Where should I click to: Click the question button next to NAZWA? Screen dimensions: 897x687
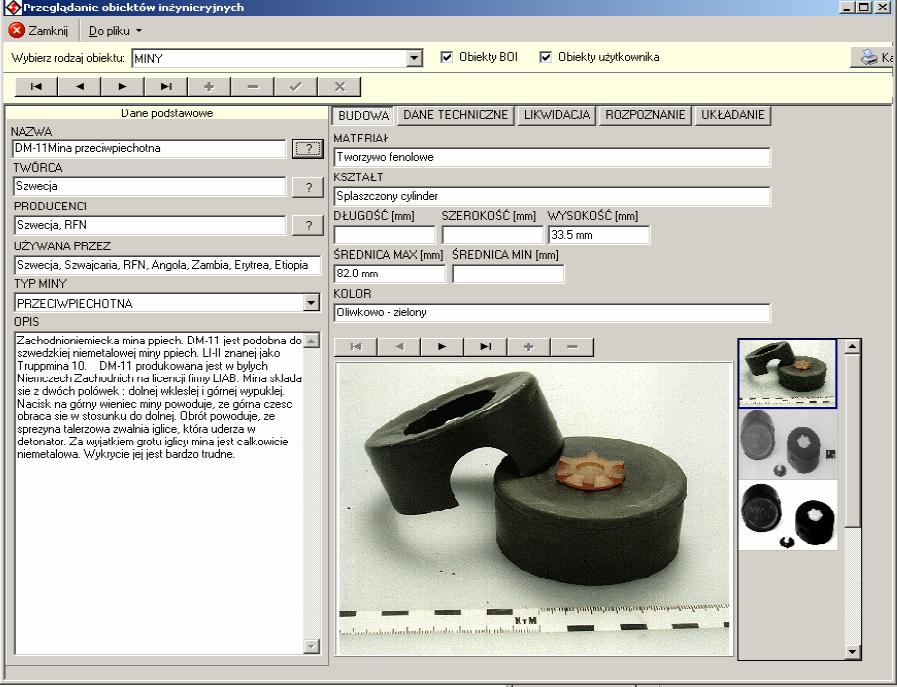pyautogui.click(x=308, y=149)
